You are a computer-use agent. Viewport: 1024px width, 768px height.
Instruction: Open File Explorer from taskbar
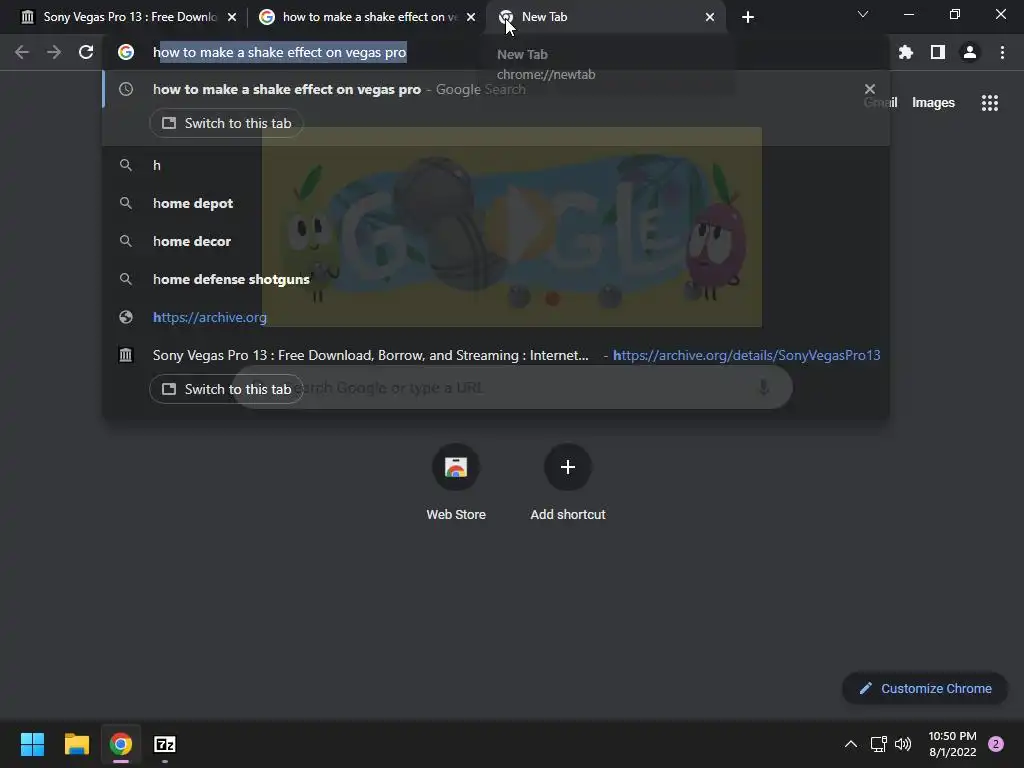76,744
